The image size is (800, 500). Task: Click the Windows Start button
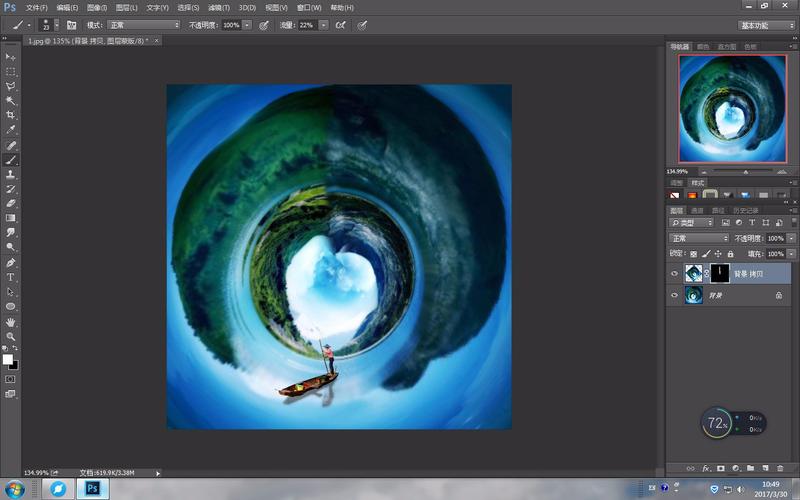(x=15, y=489)
